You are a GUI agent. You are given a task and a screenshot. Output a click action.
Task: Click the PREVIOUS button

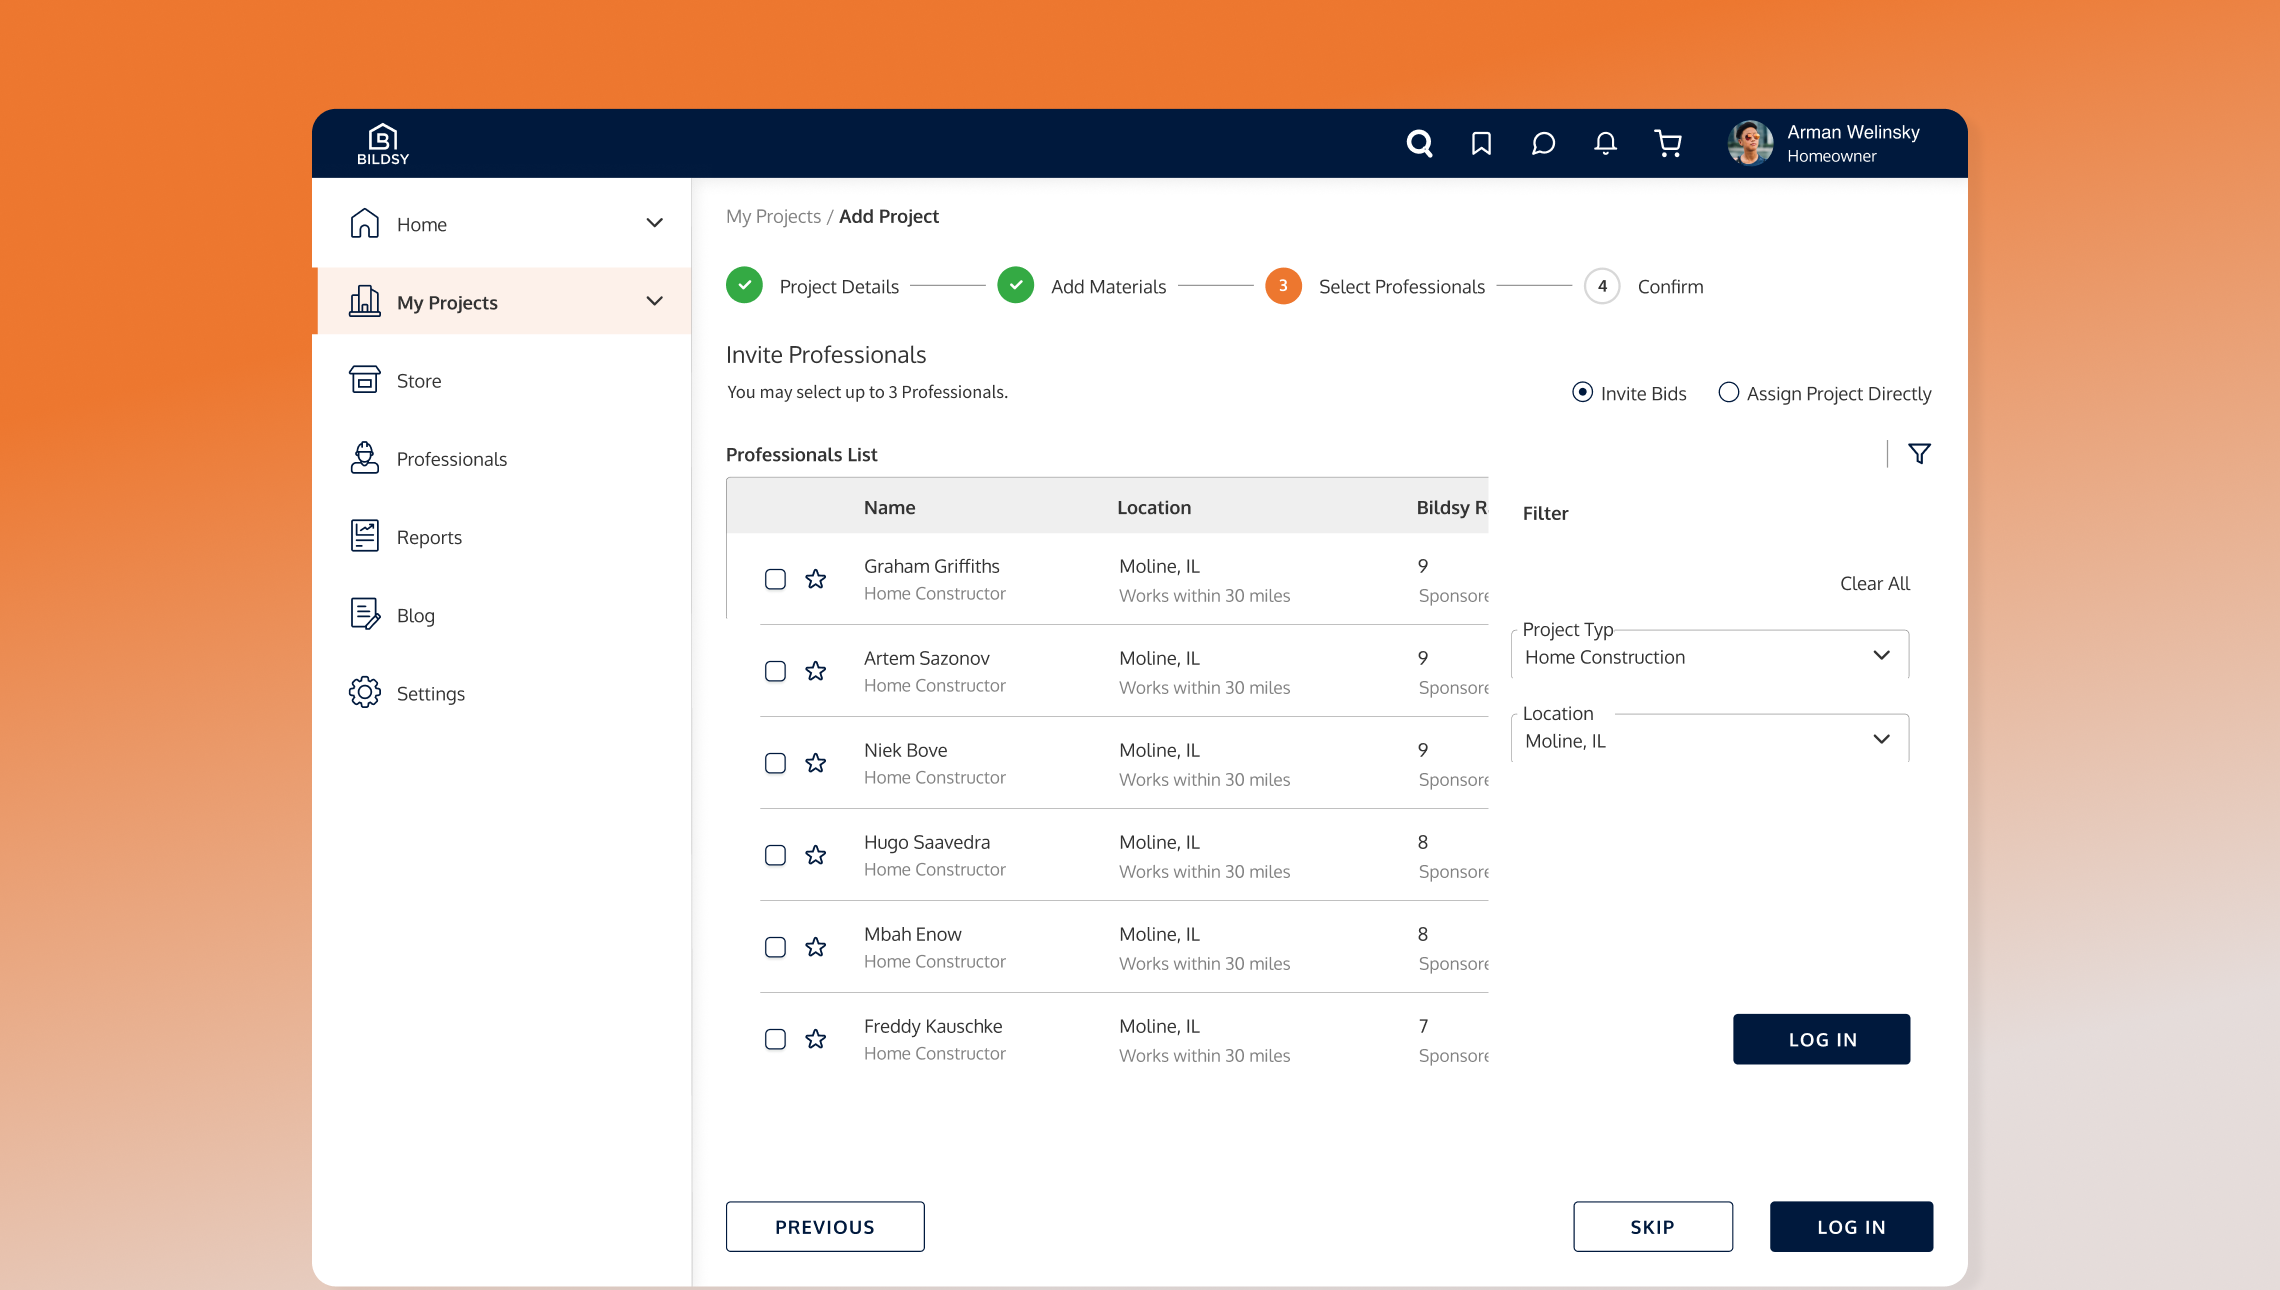825,1227
